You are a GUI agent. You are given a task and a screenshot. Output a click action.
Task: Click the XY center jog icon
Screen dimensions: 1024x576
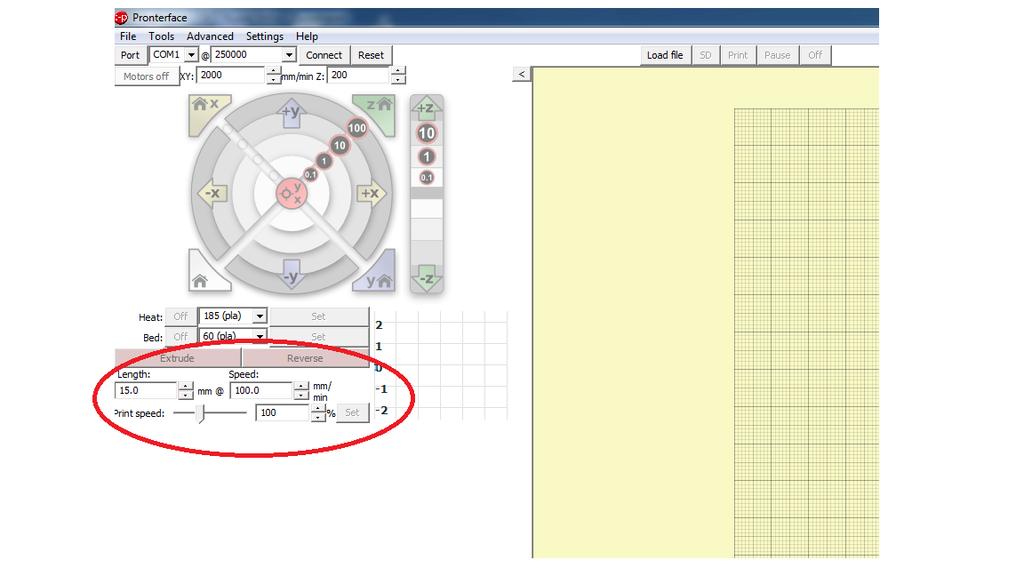pyautogui.click(x=291, y=193)
